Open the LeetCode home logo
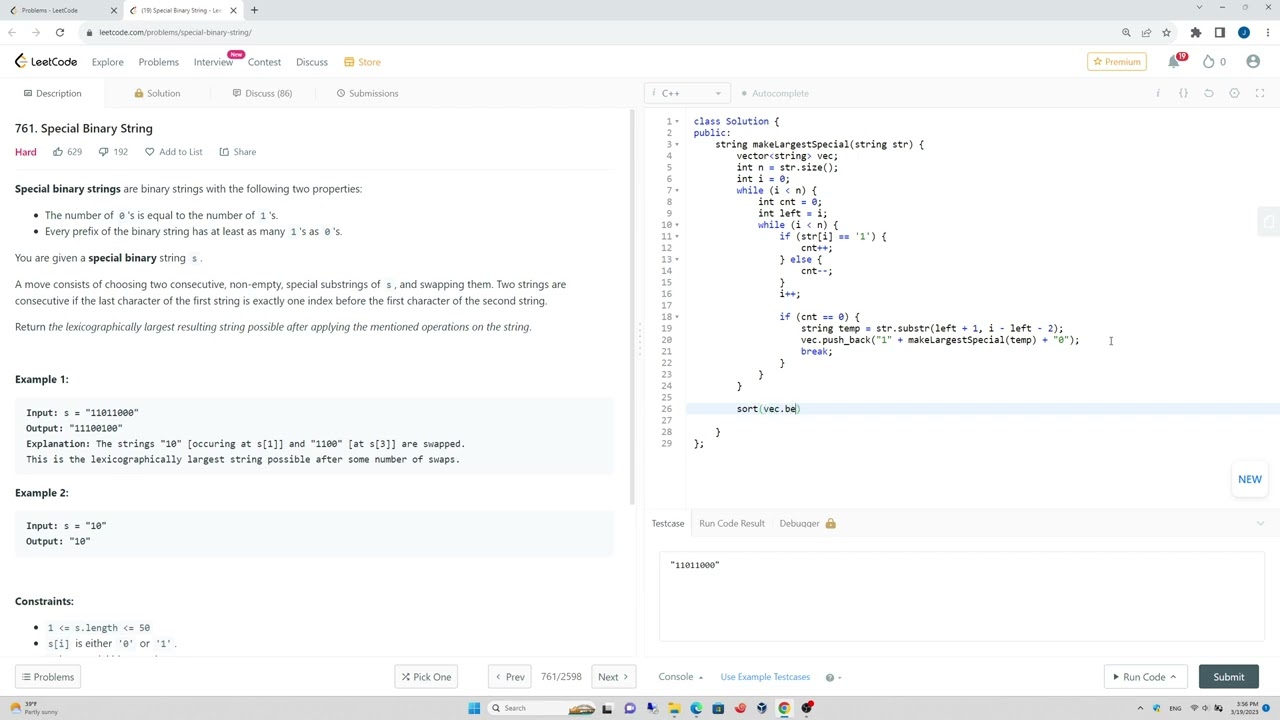This screenshot has width=1280, height=720. 46,62
